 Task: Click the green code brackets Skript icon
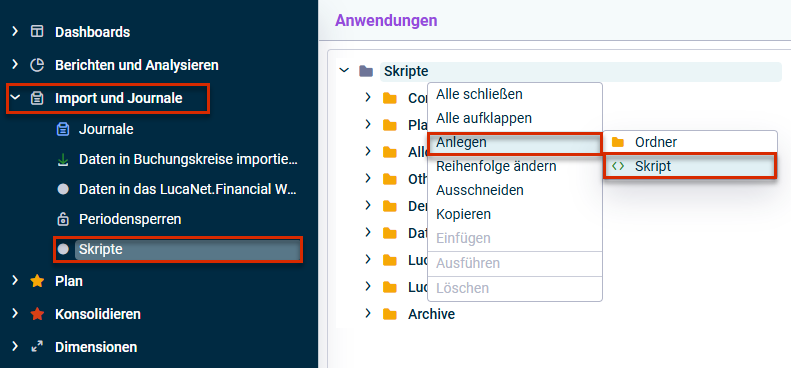[x=617, y=166]
